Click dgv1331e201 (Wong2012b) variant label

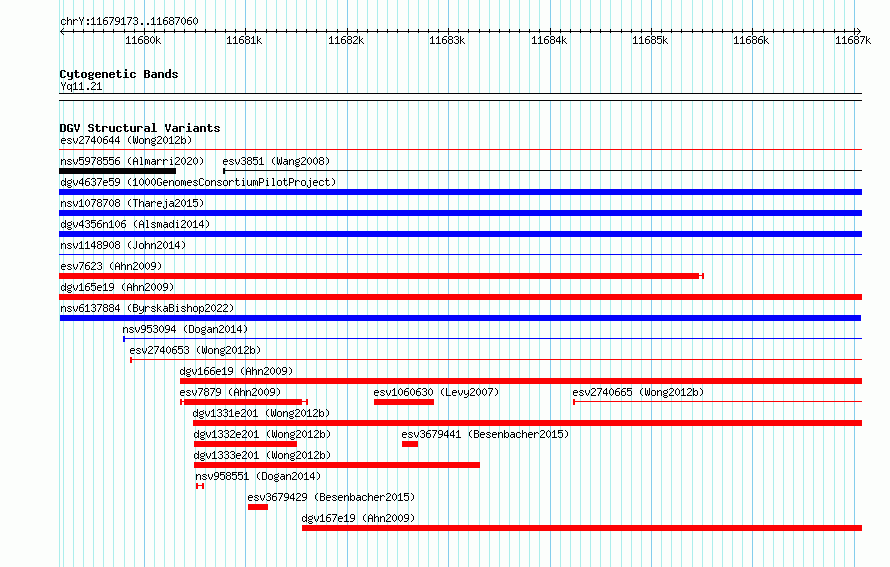tap(261, 413)
